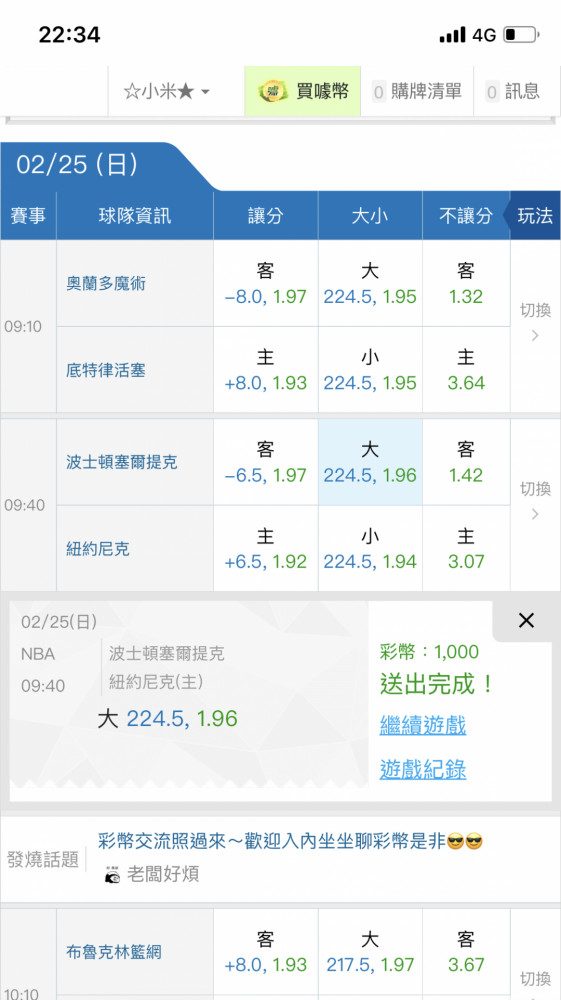This screenshot has width=561, height=1000.
Task: Click the 送出完成! confirmation text
Action: (437, 684)
